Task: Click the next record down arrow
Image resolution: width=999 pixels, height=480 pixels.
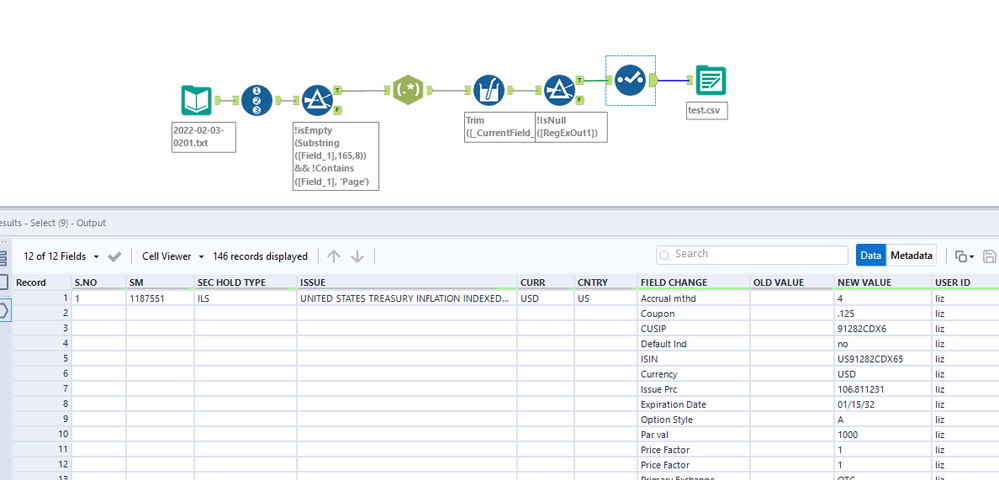Action: 357,256
